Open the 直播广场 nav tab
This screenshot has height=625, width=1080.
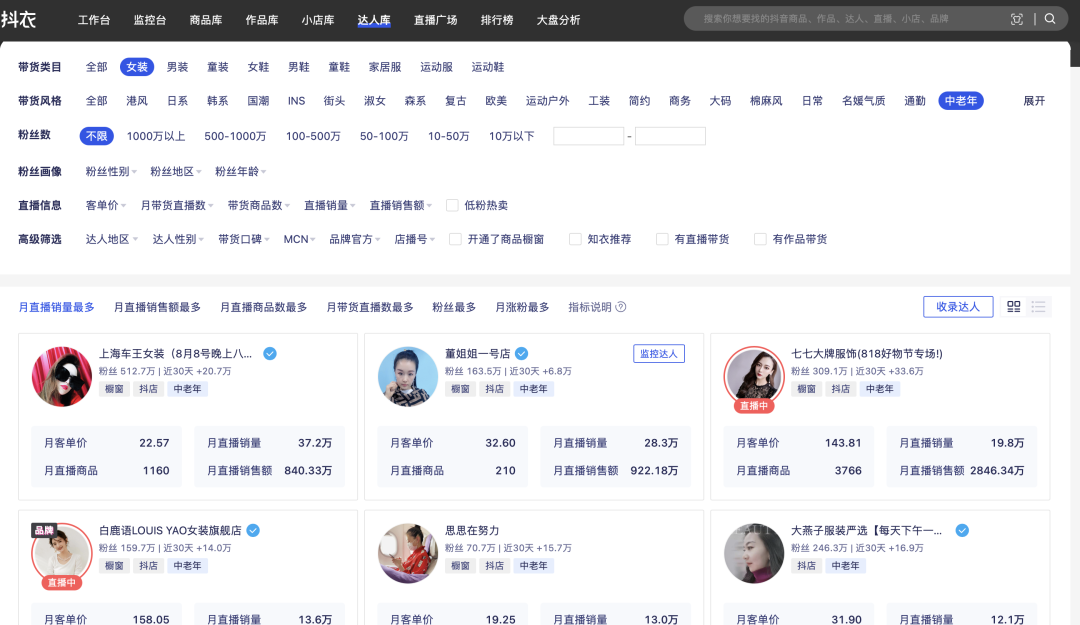click(x=435, y=20)
